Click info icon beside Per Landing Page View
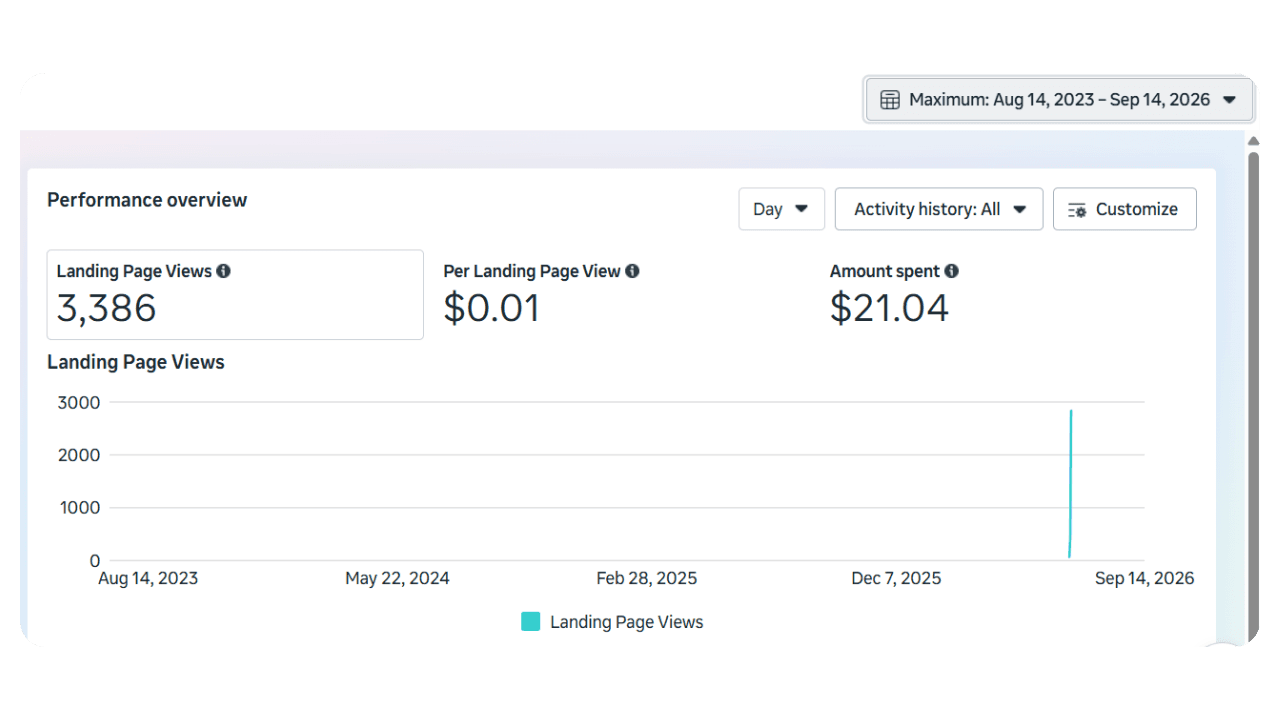This screenshot has height=720, width=1280. [x=632, y=271]
